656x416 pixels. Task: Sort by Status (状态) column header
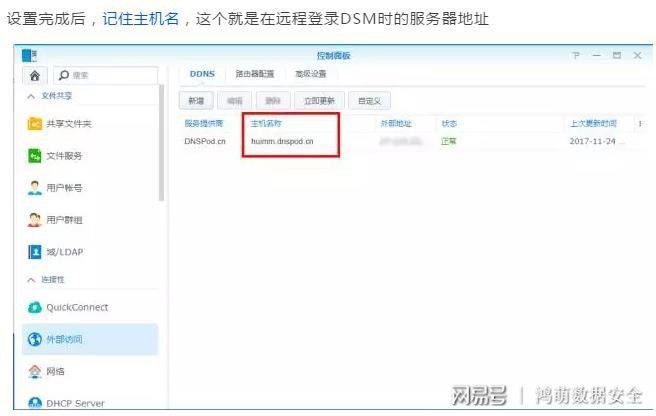pos(449,123)
